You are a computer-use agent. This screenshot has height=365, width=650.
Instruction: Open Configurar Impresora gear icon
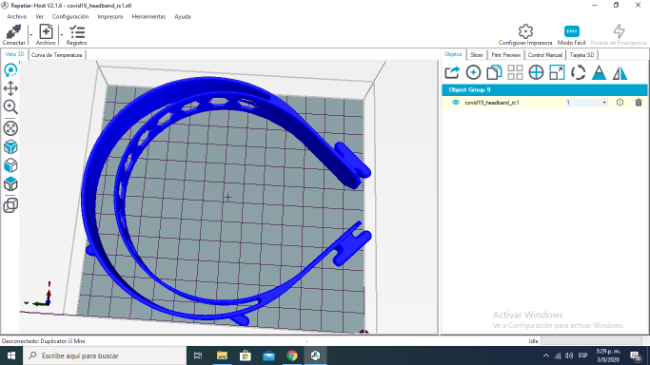(525, 32)
